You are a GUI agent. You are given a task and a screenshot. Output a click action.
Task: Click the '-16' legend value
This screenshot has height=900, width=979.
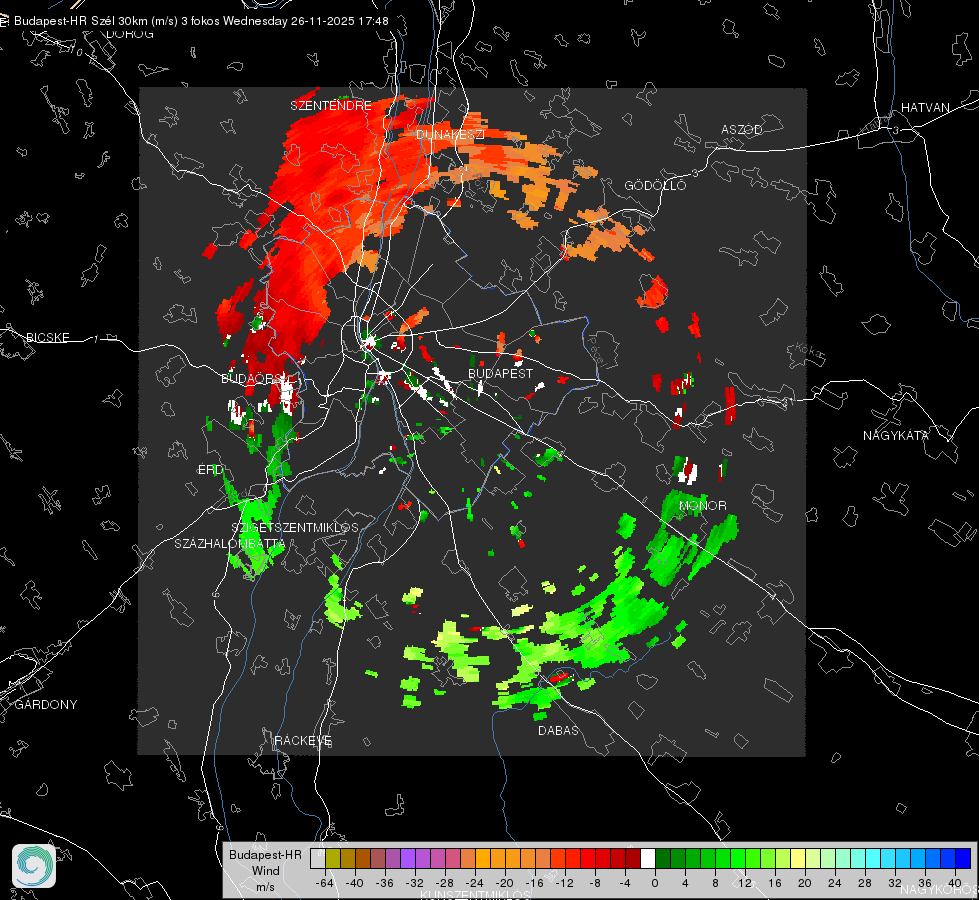point(534,883)
